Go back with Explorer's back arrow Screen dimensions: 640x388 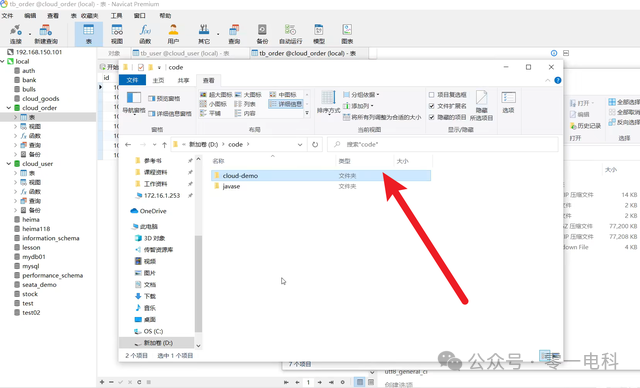[x=128, y=144]
